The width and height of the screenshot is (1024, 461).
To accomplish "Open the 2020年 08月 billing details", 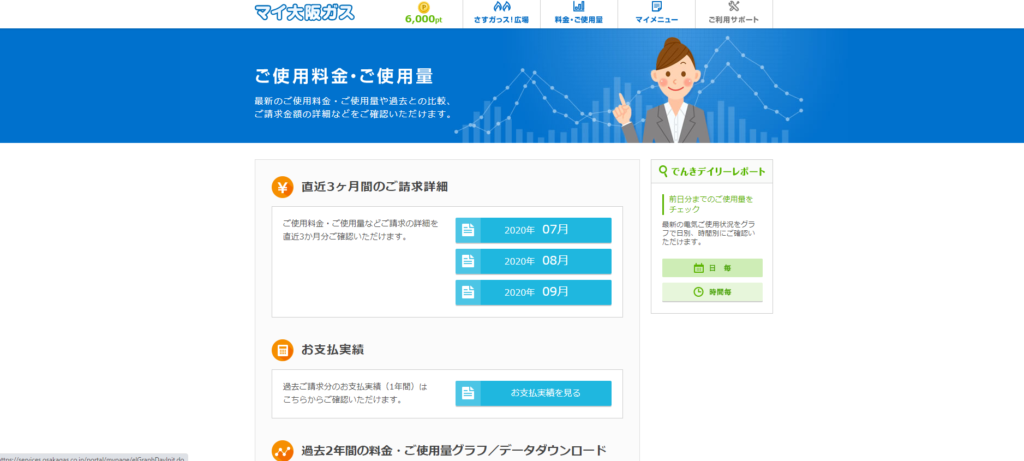I will click(533, 261).
